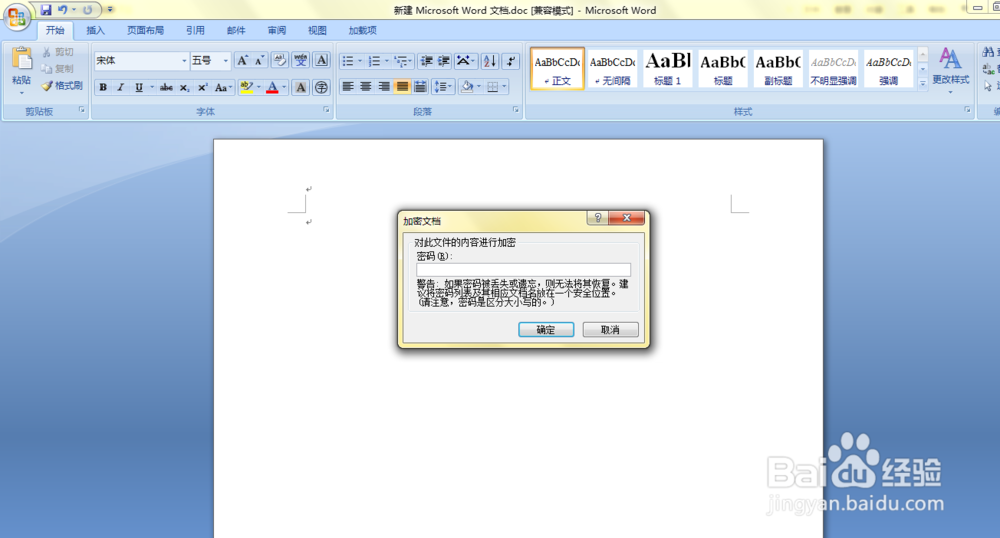Close the 加密文档 dialog
Image resolution: width=1000 pixels, height=538 pixels.
point(627,218)
